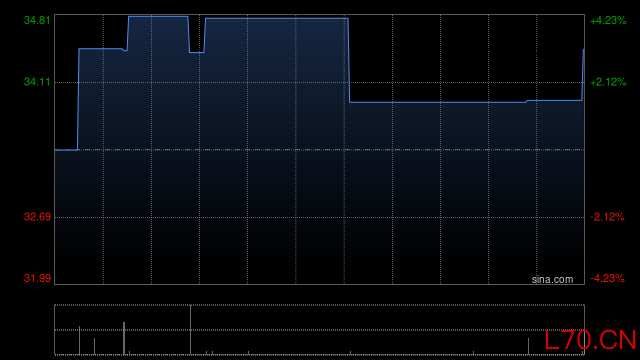Viewport: 640px width, 360px height.
Task: Click the -2.12% percentage label
Action: (x=607, y=217)
